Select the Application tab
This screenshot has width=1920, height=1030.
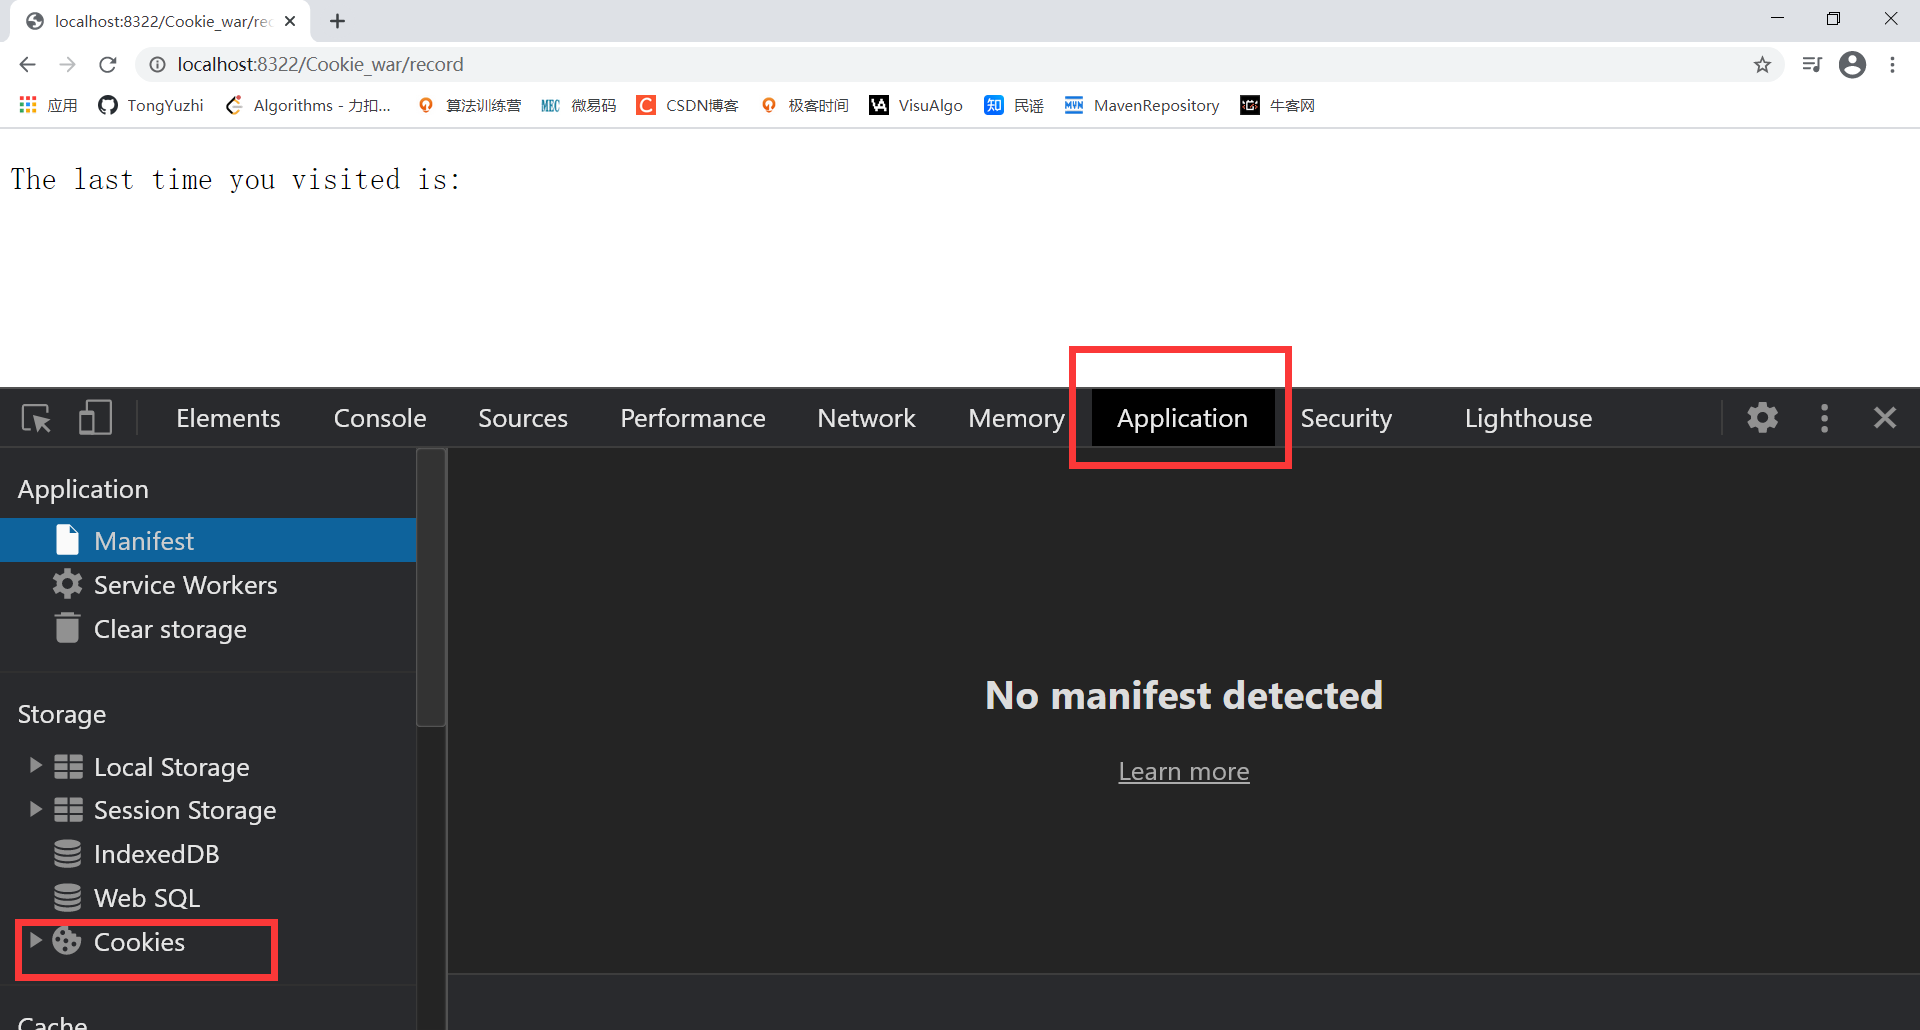[x=1182, y=418]
